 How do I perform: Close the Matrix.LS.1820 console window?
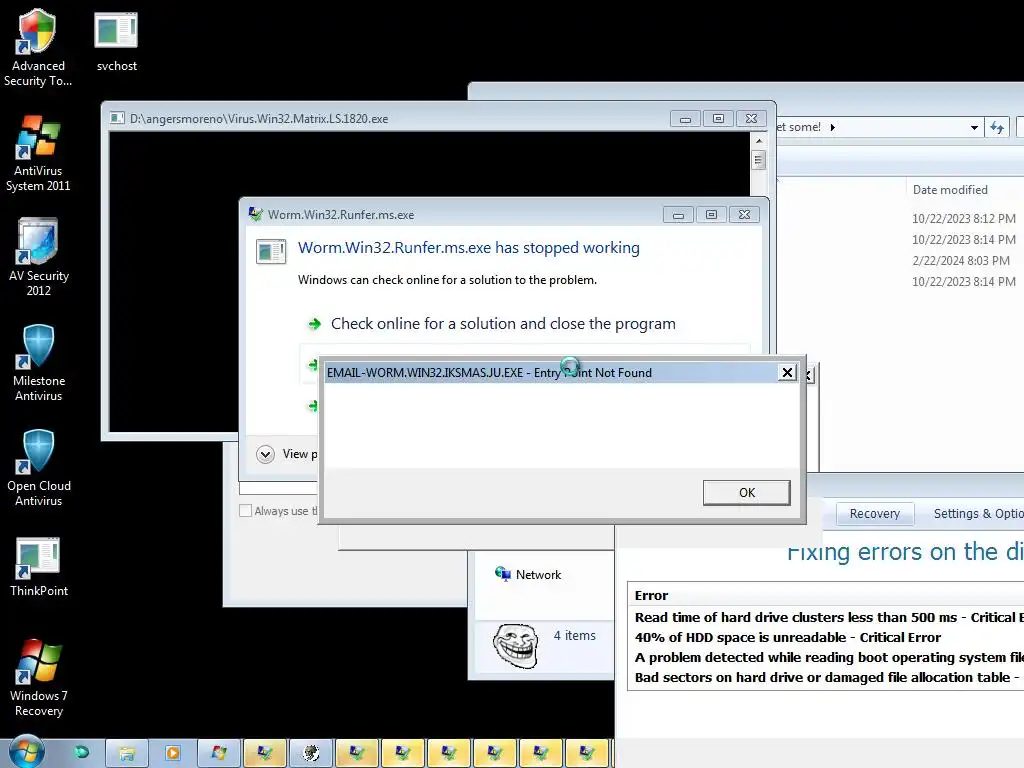coord(752,119)
